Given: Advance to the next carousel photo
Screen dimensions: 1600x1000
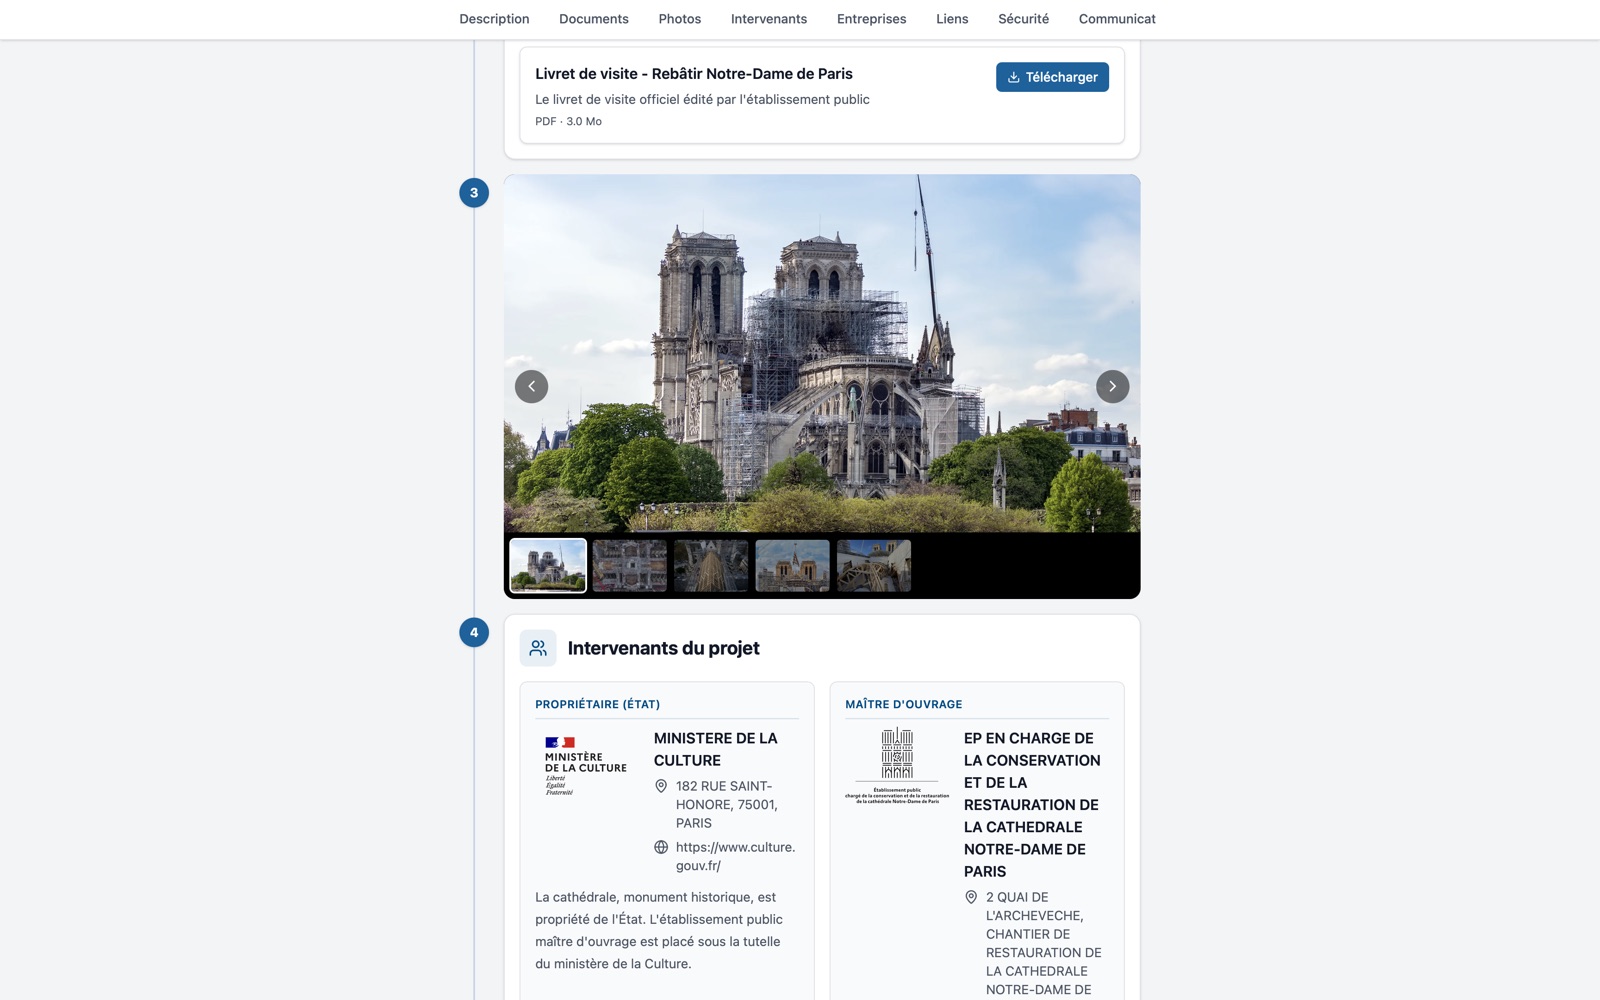Looking at the screenshot, I should [1112, 386].
